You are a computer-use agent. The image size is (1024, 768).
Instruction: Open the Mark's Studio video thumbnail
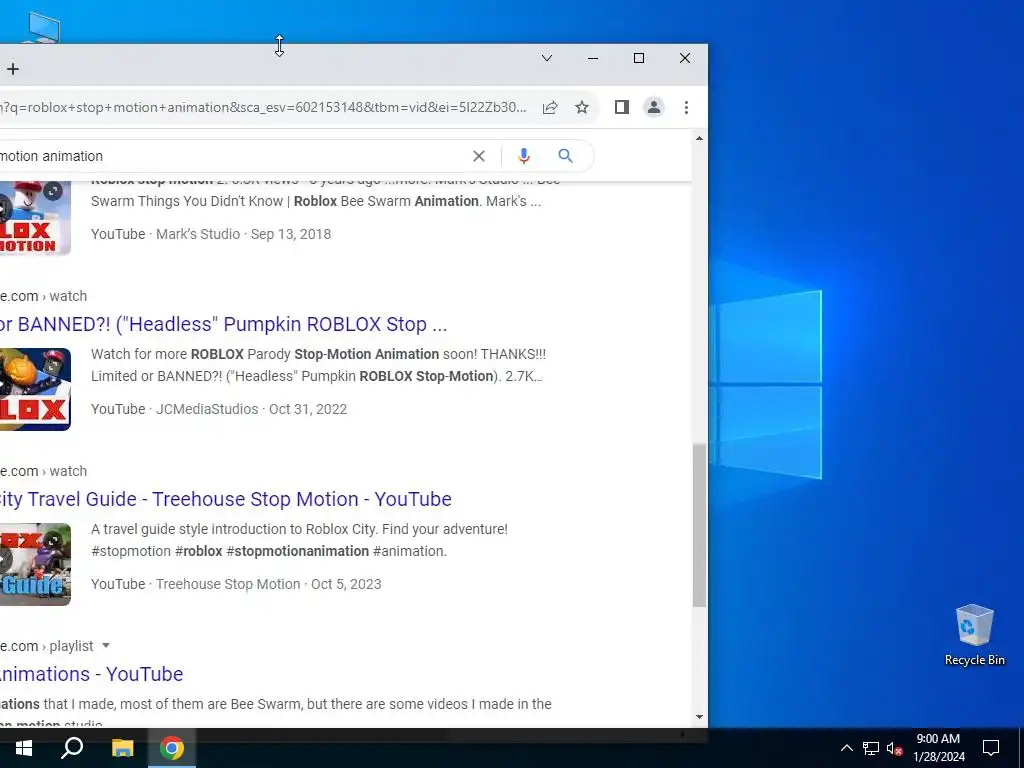click(x=35, y=217)
